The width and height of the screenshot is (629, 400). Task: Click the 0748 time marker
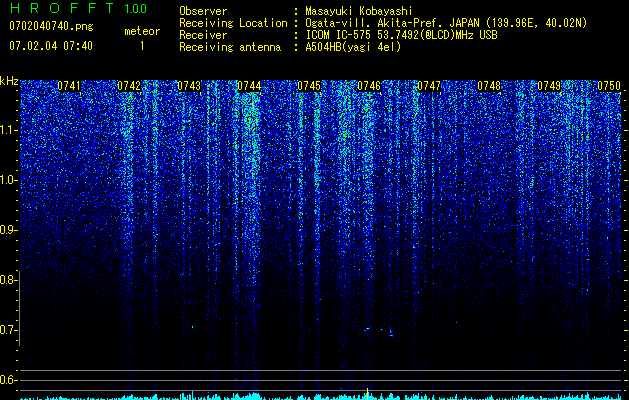pos(489,86)
